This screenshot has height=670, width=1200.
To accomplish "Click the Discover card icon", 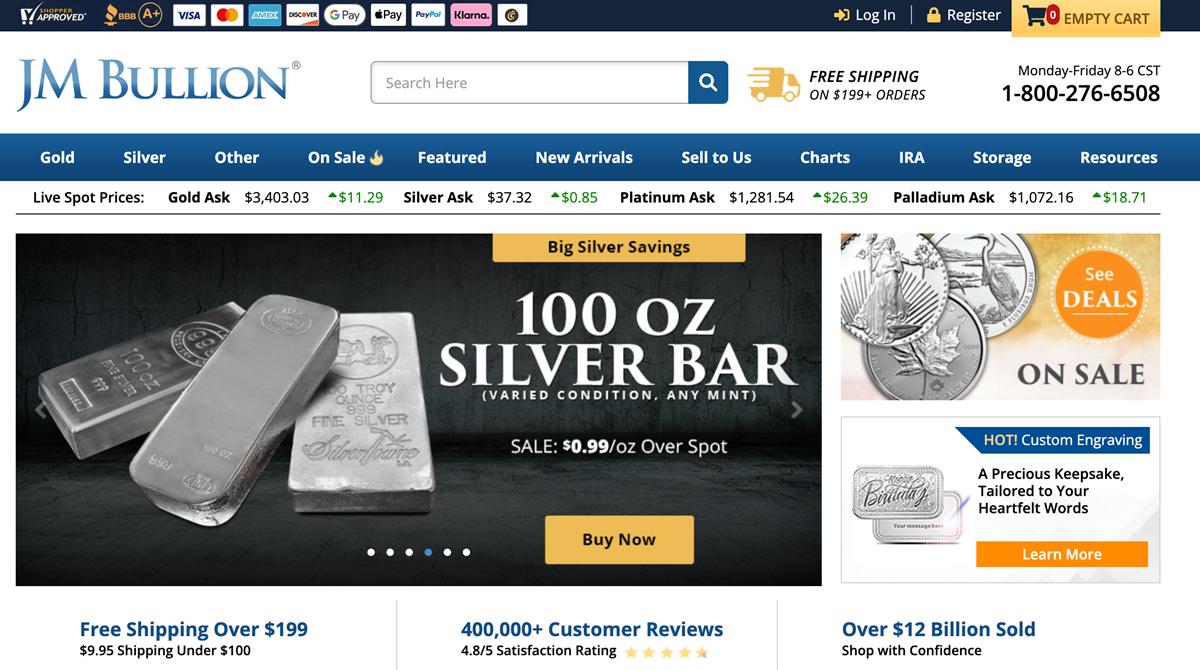I will [x=302, y=15].
